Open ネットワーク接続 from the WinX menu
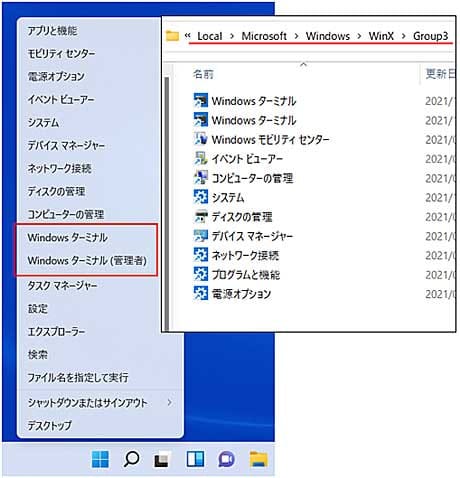The image size is (460, 478). coord(59,168)
